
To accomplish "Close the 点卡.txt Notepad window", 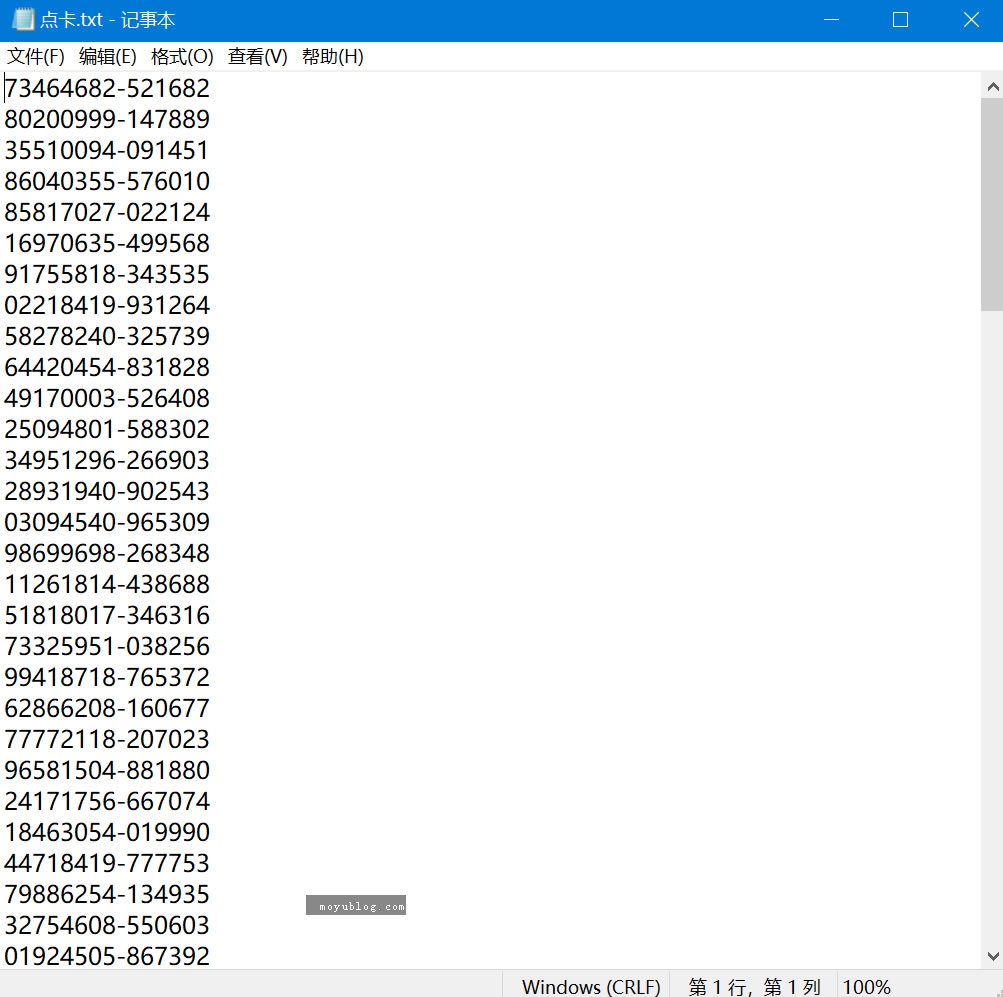I will 970,20.
